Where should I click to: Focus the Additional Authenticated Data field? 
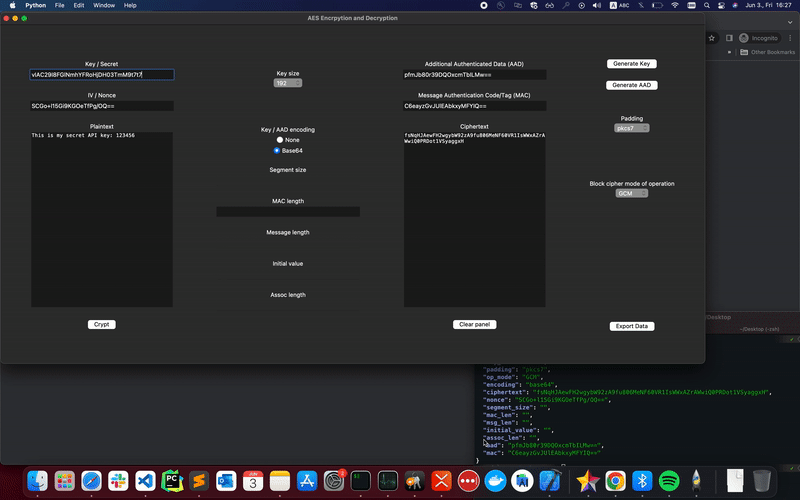474,74
